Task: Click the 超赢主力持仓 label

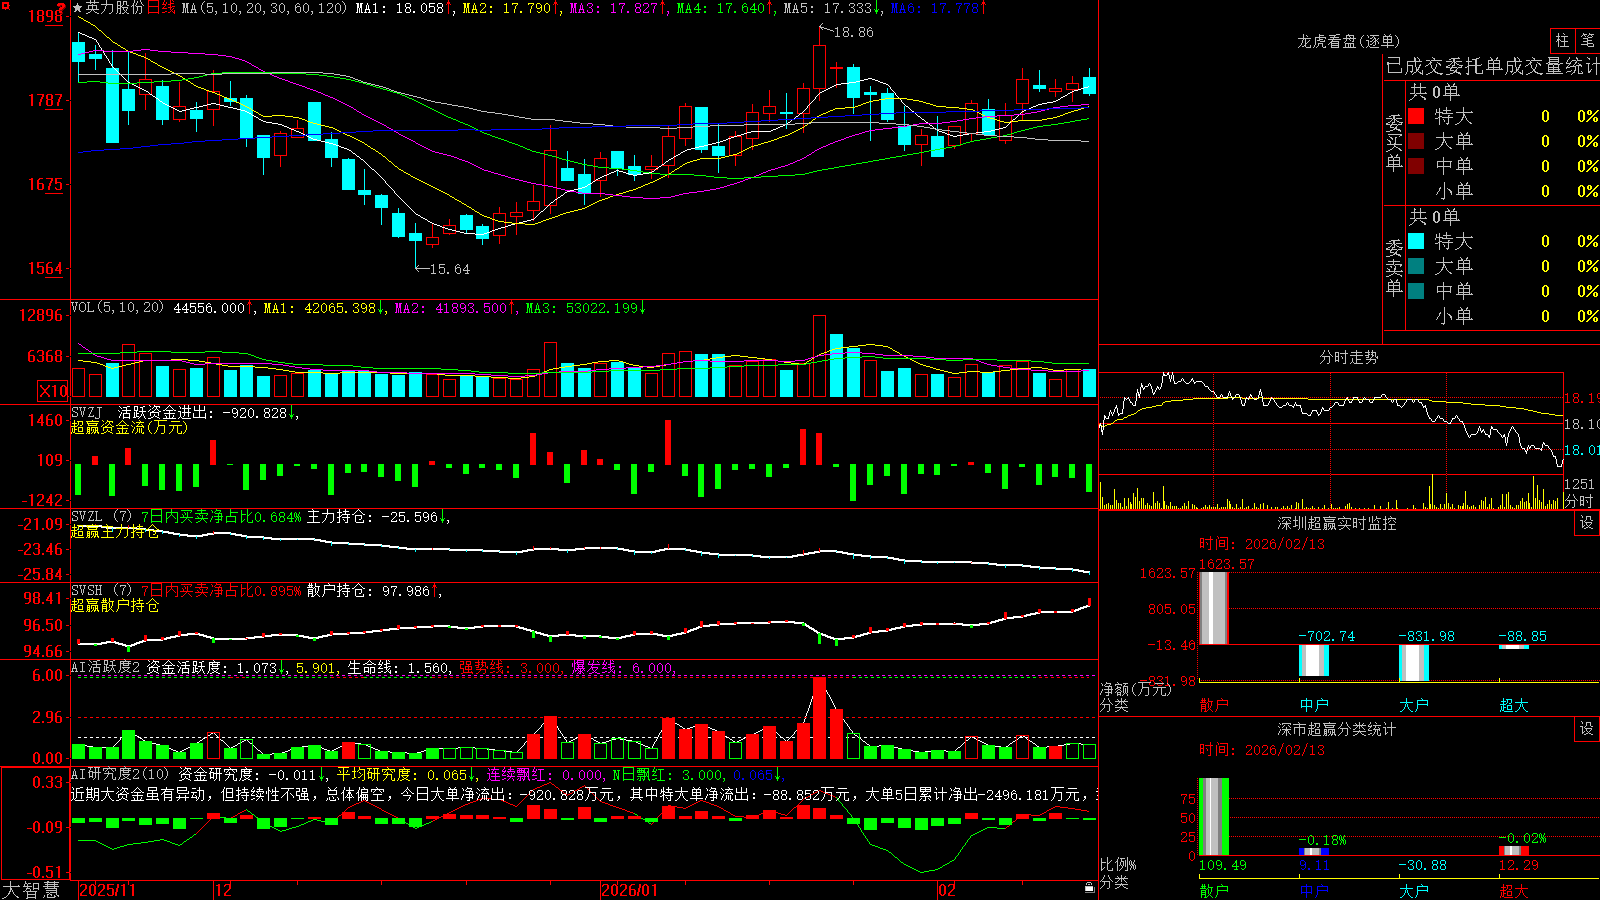Action: pyautogui.click(x=115, y=531)
